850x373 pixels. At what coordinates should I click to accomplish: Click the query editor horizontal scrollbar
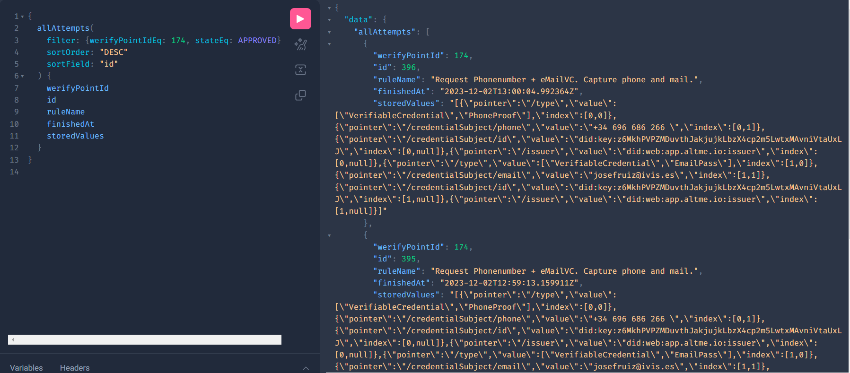[x=145, y=340]
